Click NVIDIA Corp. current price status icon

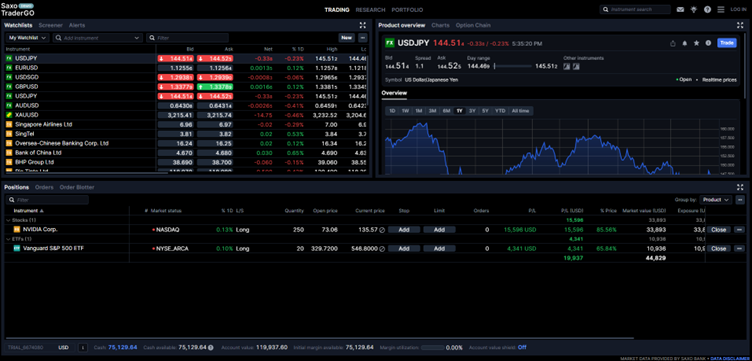click(x=382, y=230)
